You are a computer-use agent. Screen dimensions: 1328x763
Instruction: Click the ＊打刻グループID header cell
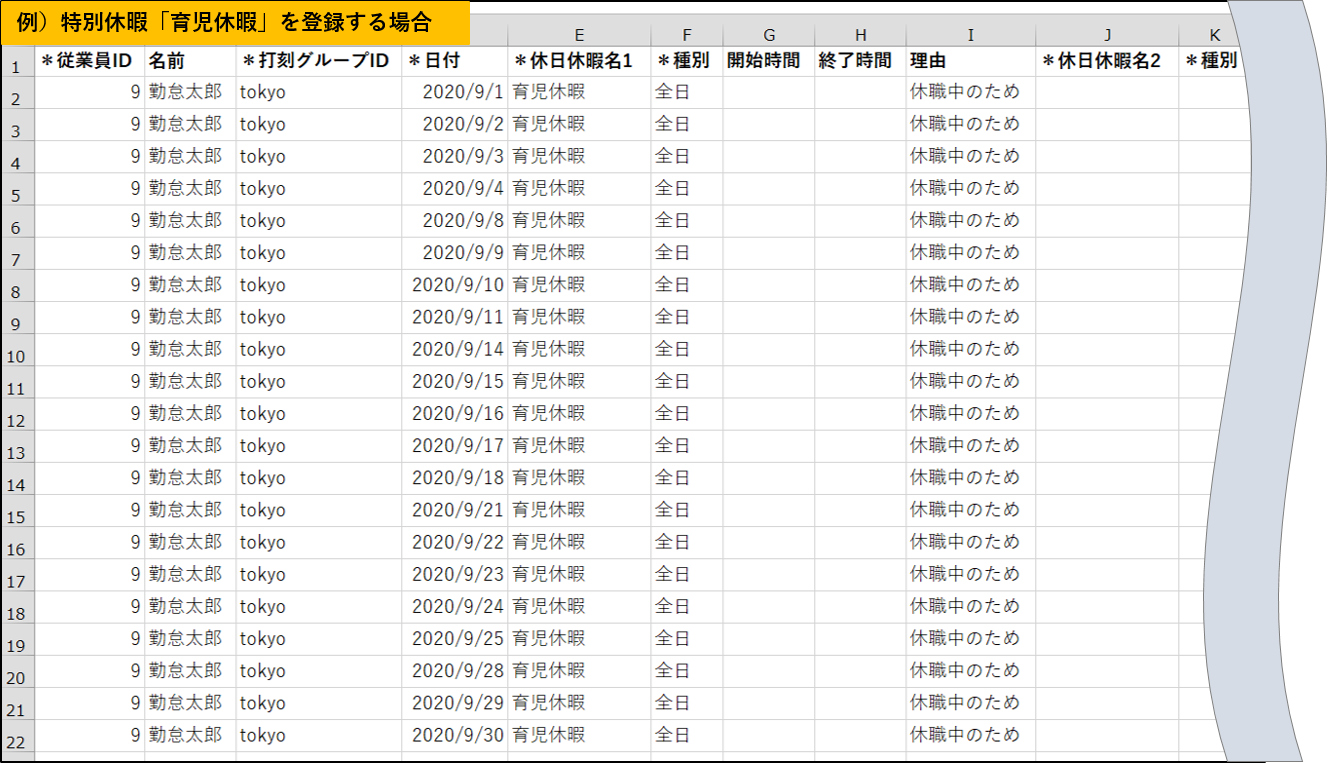318,61
